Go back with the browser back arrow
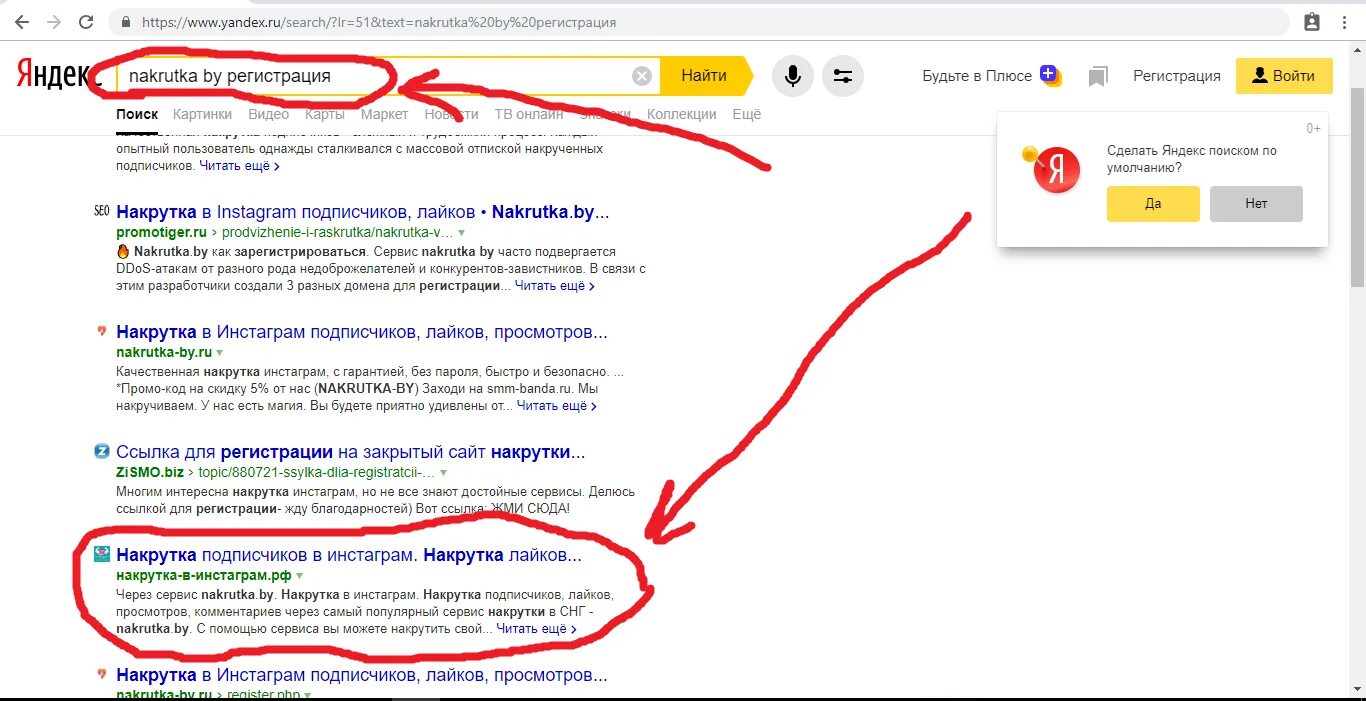The height and width of the screenshot is (701, 1366). (x=22, y=21)
